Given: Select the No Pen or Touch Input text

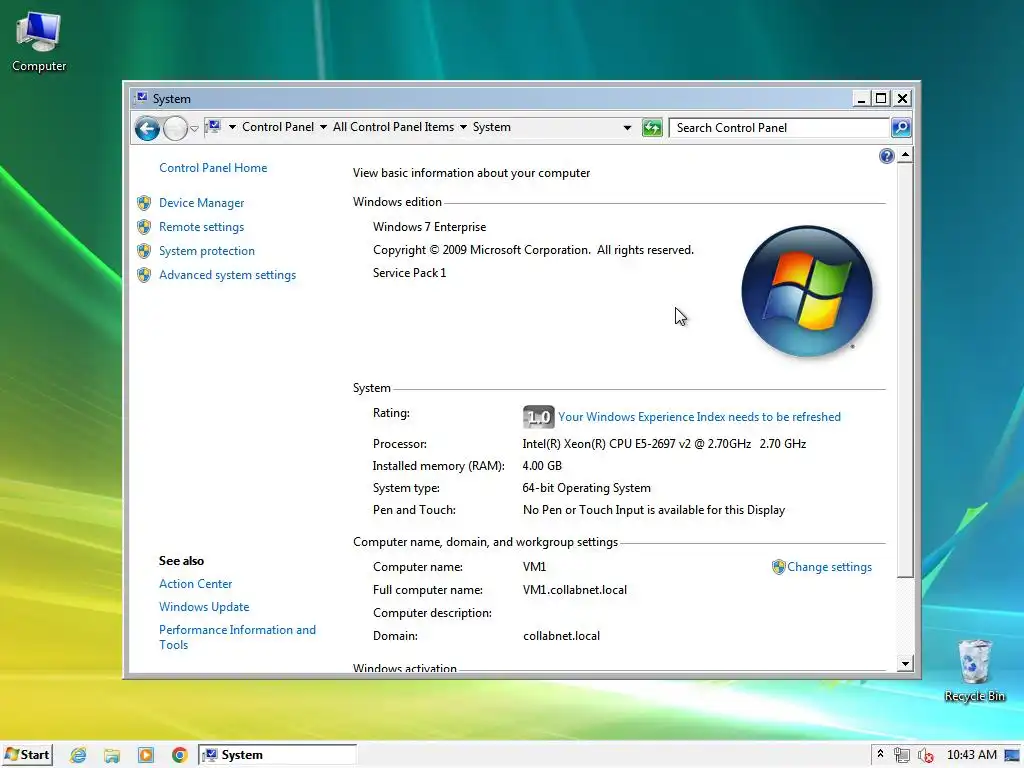Looking at the screenshot, I should (x=654, y=510).
